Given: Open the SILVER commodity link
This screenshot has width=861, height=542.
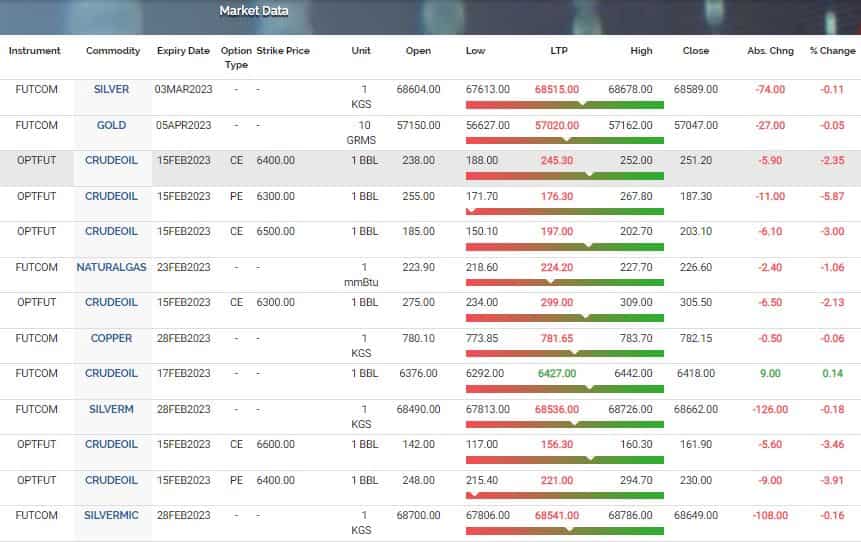Looking at the screenshot, I should click(111, 89).
